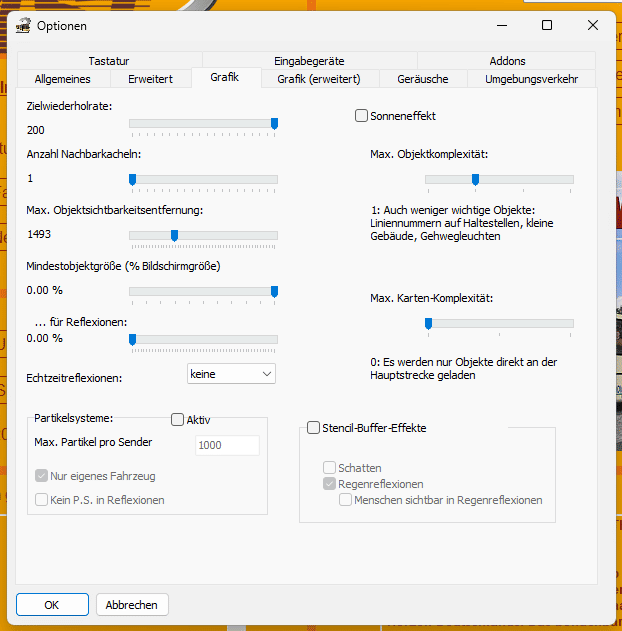Image resolution: width=622 pixels, height=631 pixels.
Task: Click the Max. Objektkomplexität slider track
Action: 499,179
